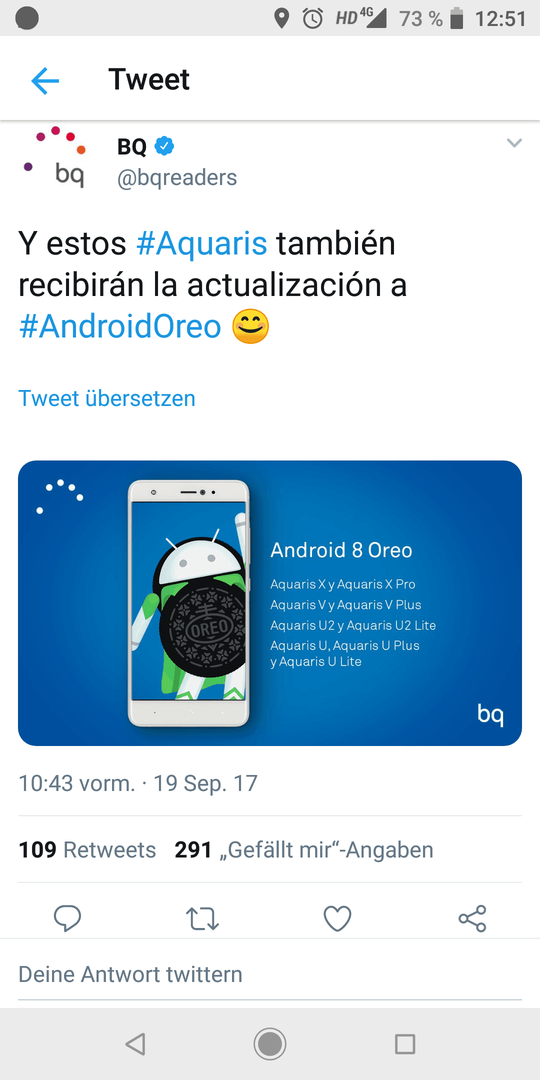This screenshot has width=540, height=1080.
Task: View the 109 Retweets list
Action: coord(87,850)
